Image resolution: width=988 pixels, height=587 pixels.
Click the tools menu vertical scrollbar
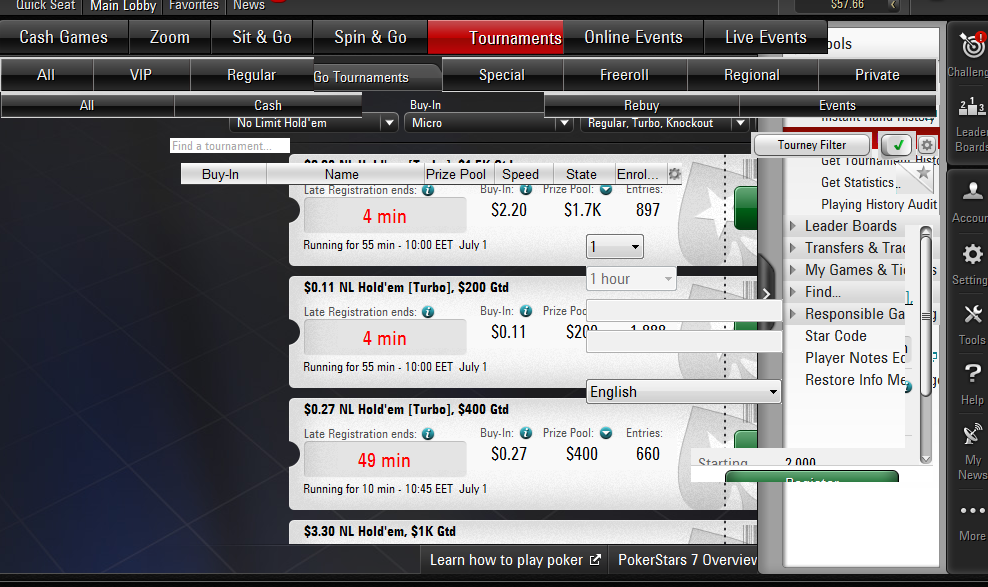[x=926, y=345]
